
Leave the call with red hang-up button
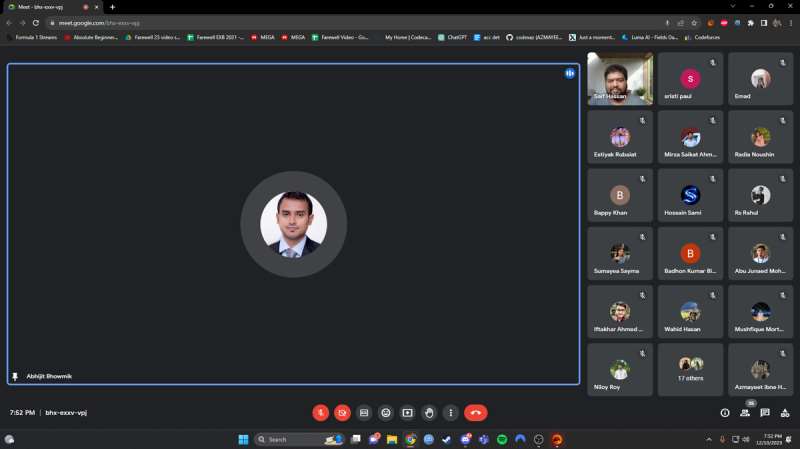click(x=476, y=413)
